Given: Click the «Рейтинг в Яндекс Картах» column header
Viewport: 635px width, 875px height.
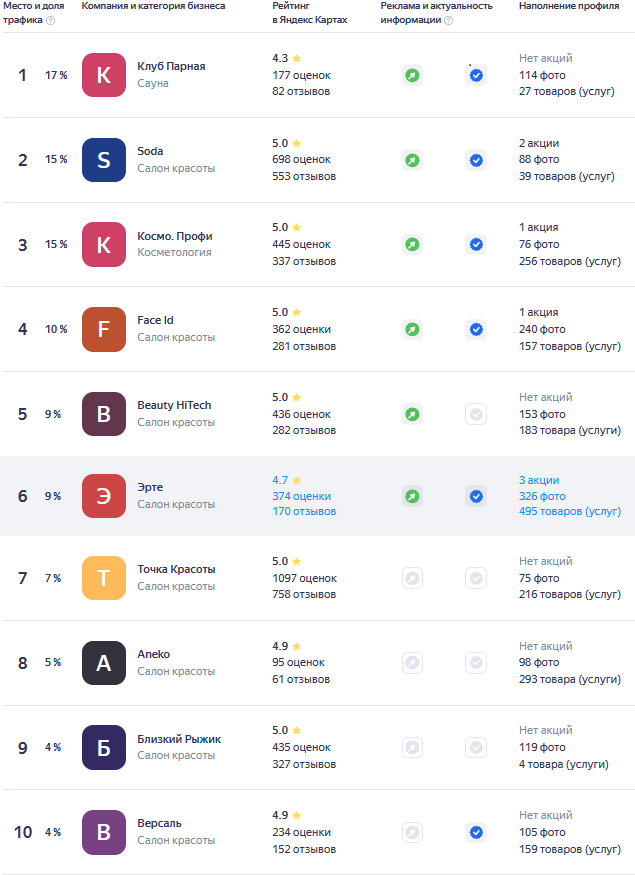Looking at the screenshot, I should 310,13.
